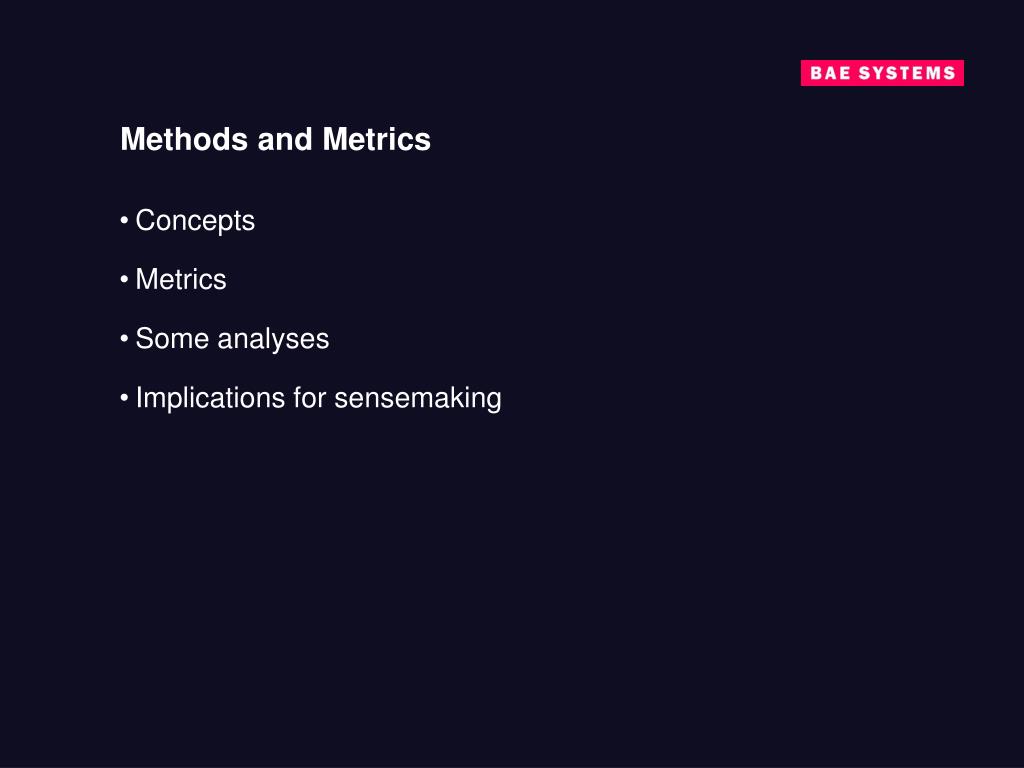The width and height of the screenshot is (1024, 768).
Task: Click the bullet dot before the Metrics list item
Action: tap(124, 280)
